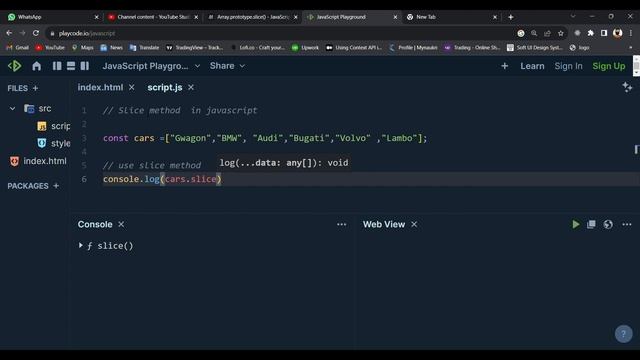
Task: Click the Sign Up button
Action: (x=609, y=66)
